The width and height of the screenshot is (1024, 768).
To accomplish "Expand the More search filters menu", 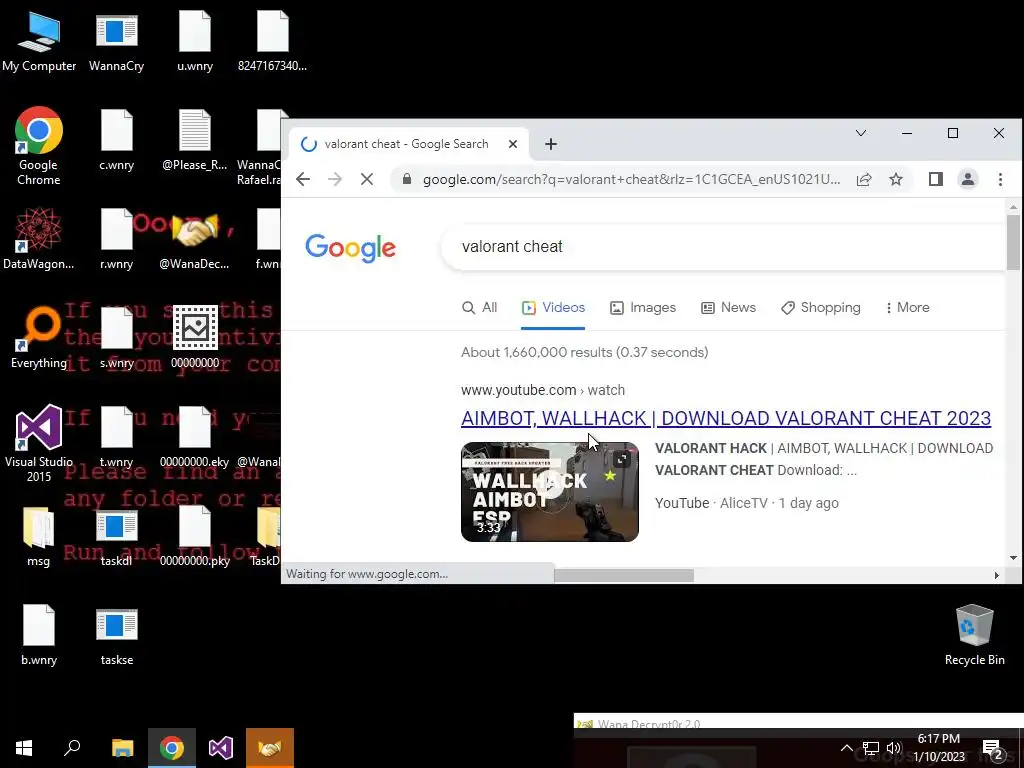I will click(907, 308).
